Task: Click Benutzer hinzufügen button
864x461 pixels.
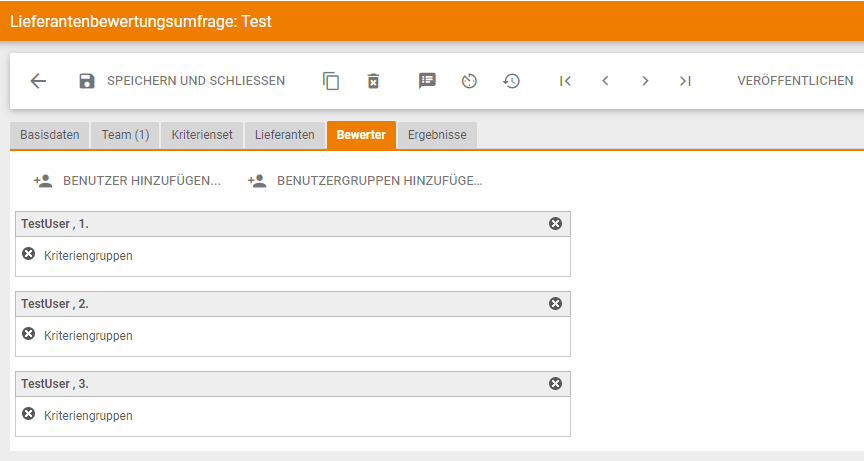Action: pyautogui.click(x=127, y=181)
